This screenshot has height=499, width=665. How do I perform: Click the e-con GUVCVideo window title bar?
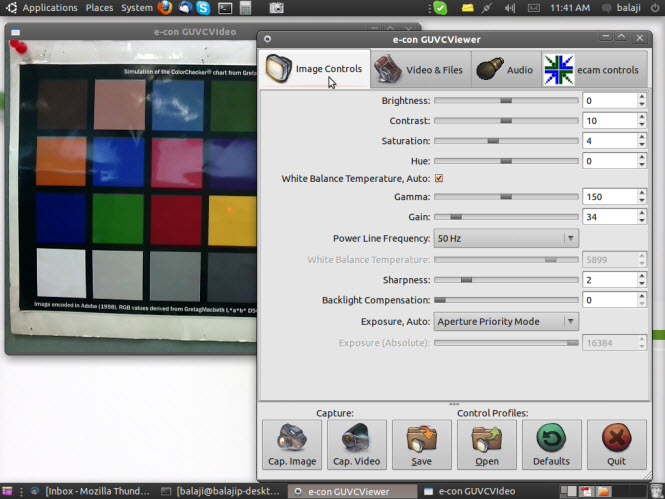(x=195, y=31)
